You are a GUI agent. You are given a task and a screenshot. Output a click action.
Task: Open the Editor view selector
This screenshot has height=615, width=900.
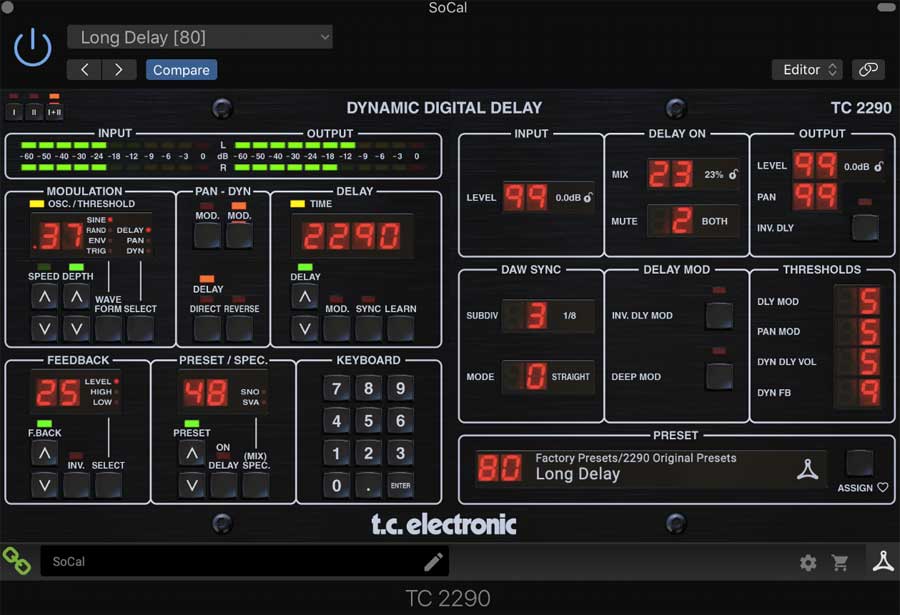point(807,69)
